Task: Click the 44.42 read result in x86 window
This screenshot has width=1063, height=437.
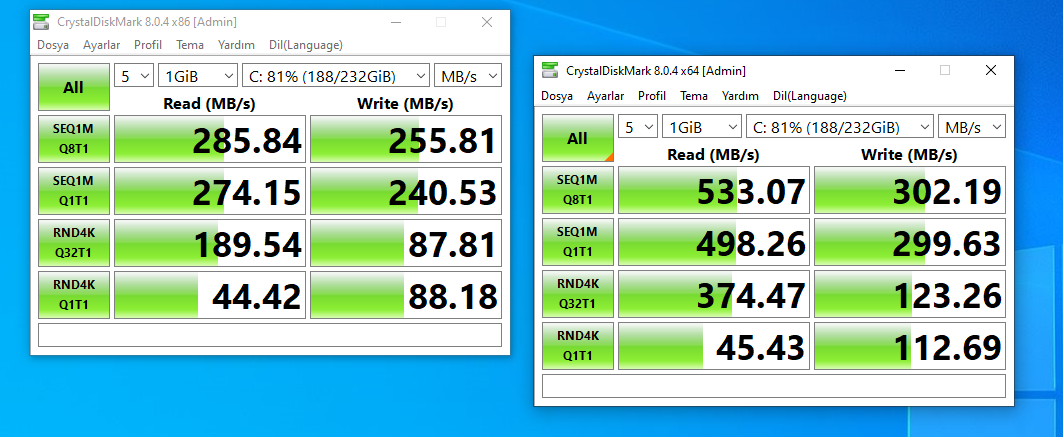Action: pyautogui.click(x=209, y=295)
